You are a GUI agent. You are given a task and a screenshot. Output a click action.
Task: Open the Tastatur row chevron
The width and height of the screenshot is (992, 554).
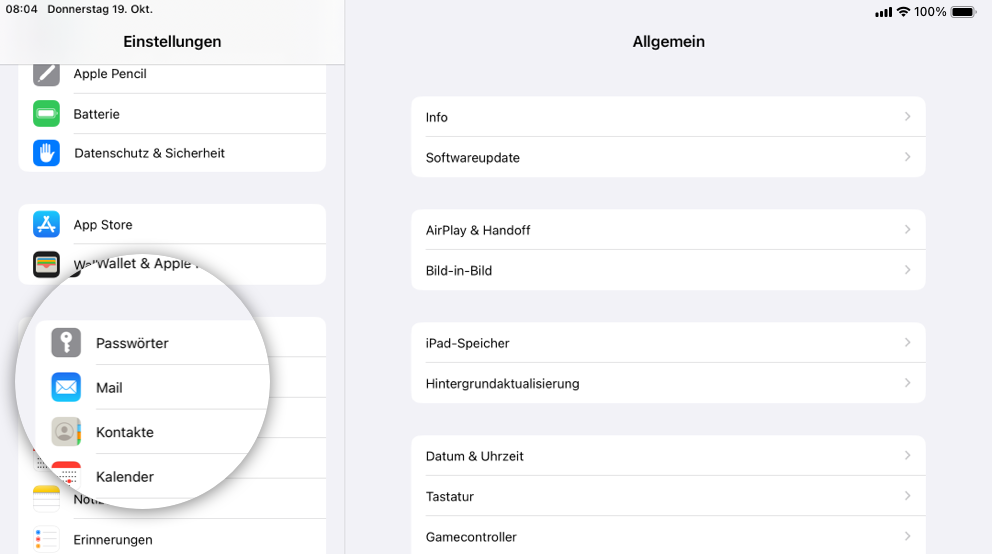point(907,496)
